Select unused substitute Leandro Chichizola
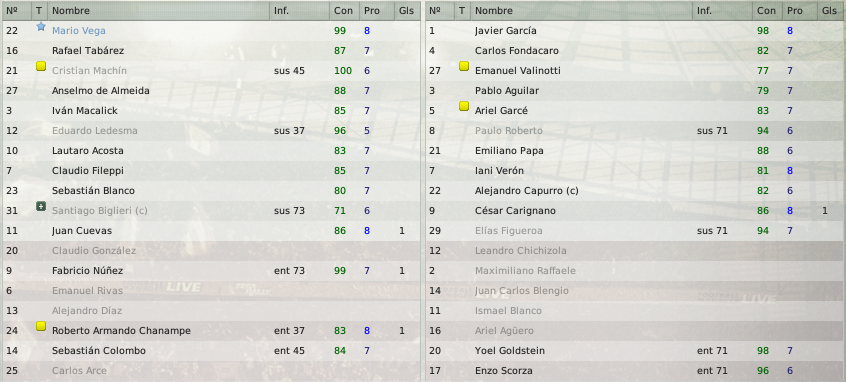This screenshot has width=846, height=382. click(635, 250)
